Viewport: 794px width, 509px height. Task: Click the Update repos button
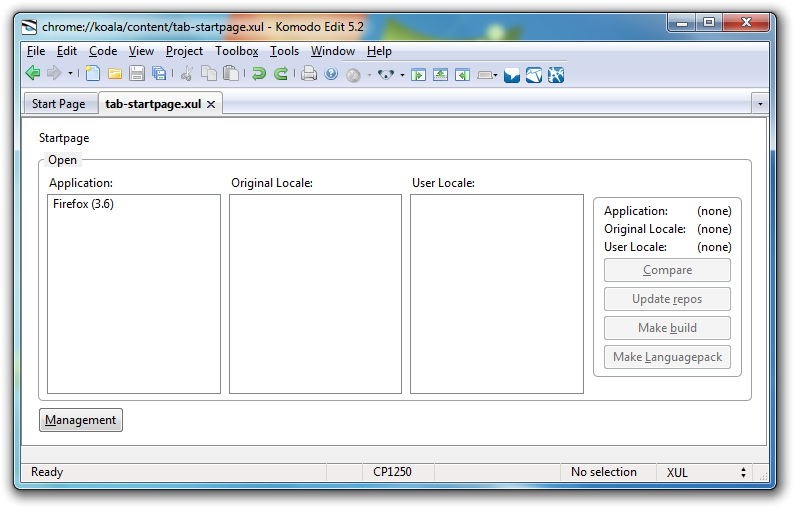[x=667, y=299]
